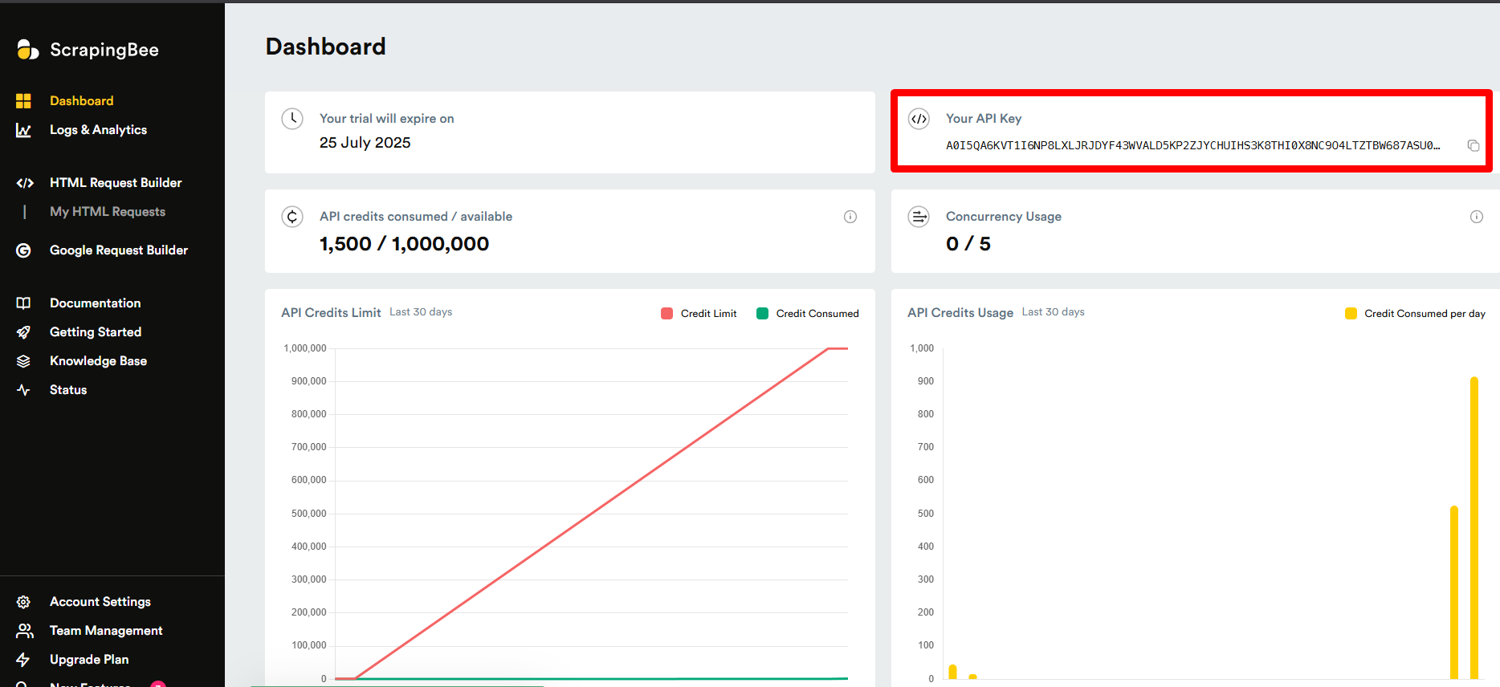
Task: Click the yellow Credit Consumed per day swatch
Action: pyautogui.click(x=1352, y=313)
